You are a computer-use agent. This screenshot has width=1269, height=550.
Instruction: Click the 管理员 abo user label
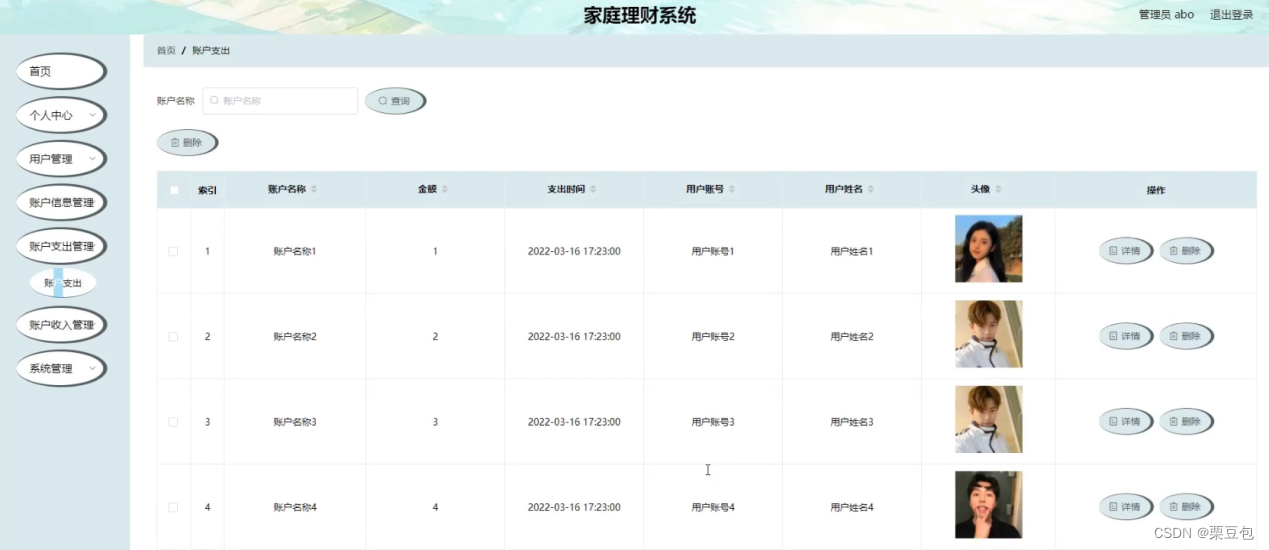click(1166, 15)
